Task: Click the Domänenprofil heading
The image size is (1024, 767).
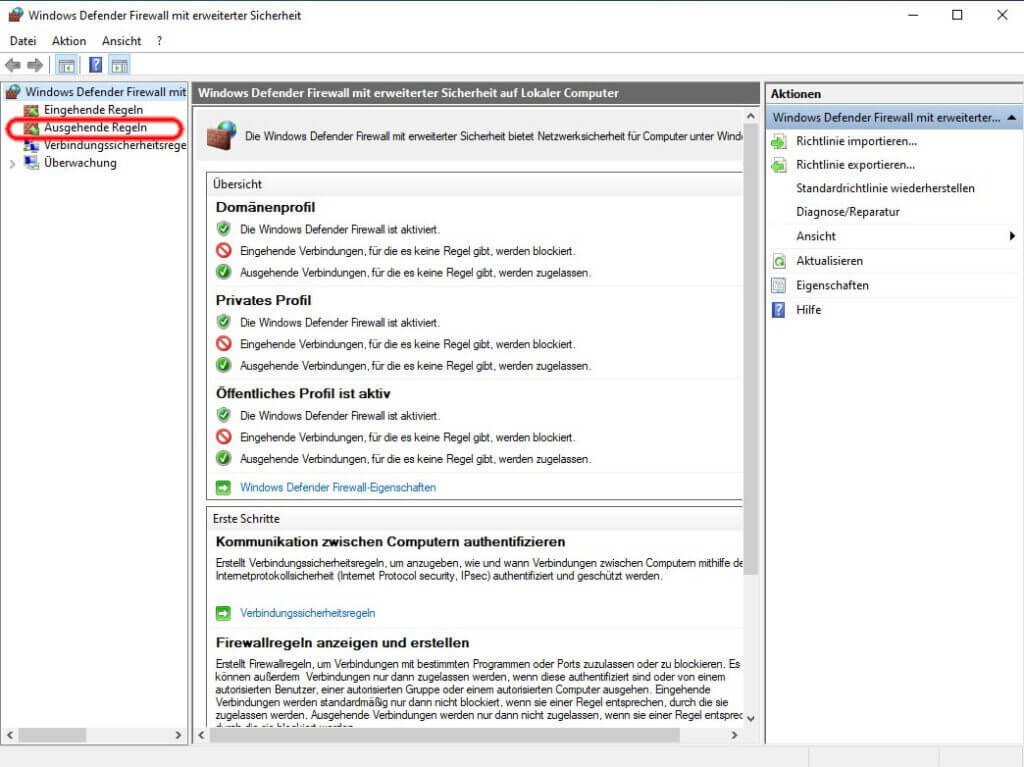Action: (x=265, y=207)
